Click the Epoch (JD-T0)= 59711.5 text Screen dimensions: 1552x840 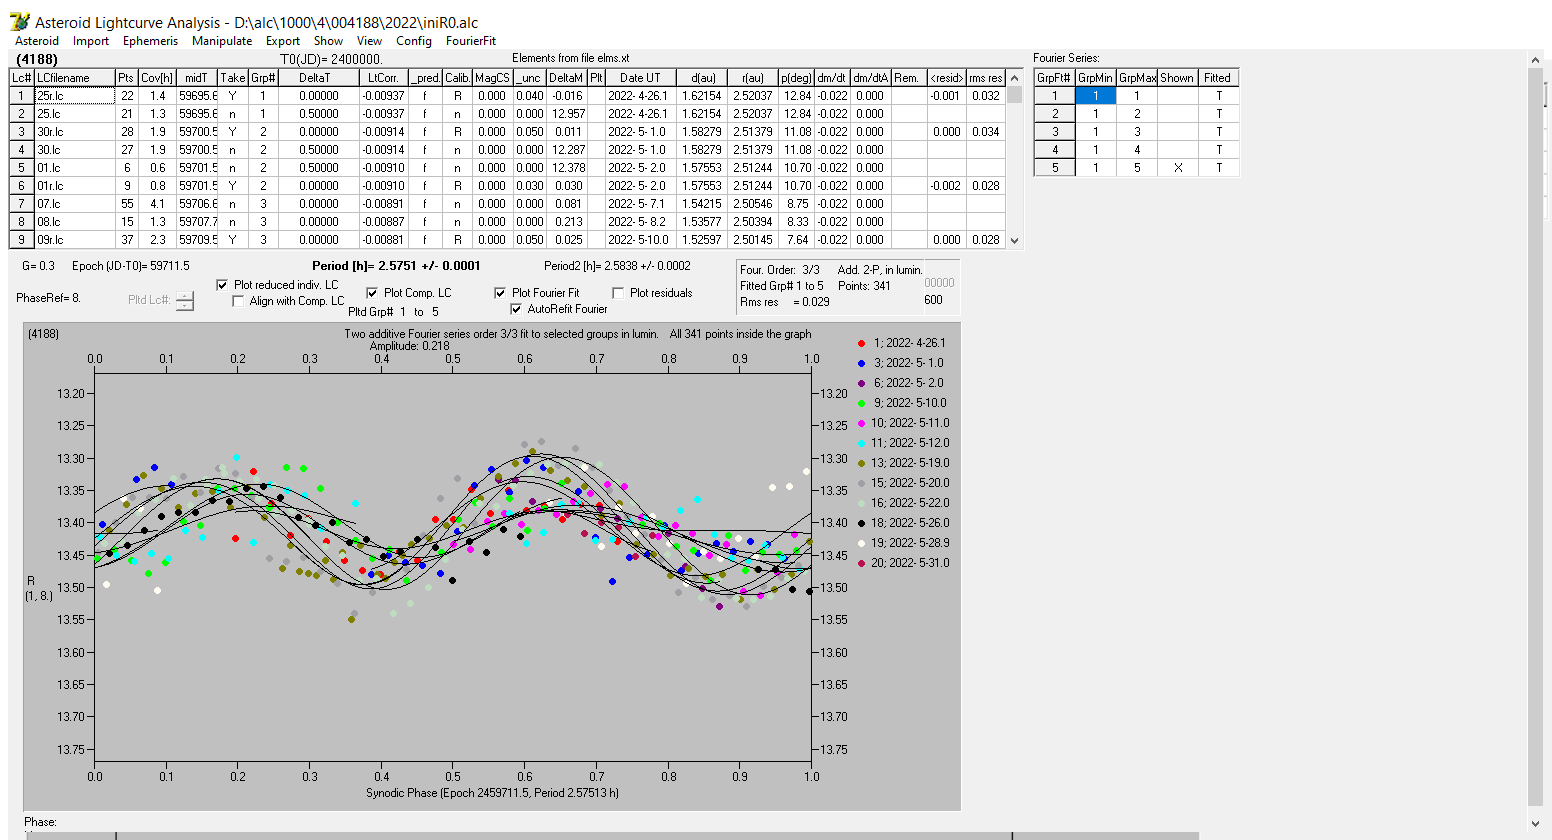[131, 266]
